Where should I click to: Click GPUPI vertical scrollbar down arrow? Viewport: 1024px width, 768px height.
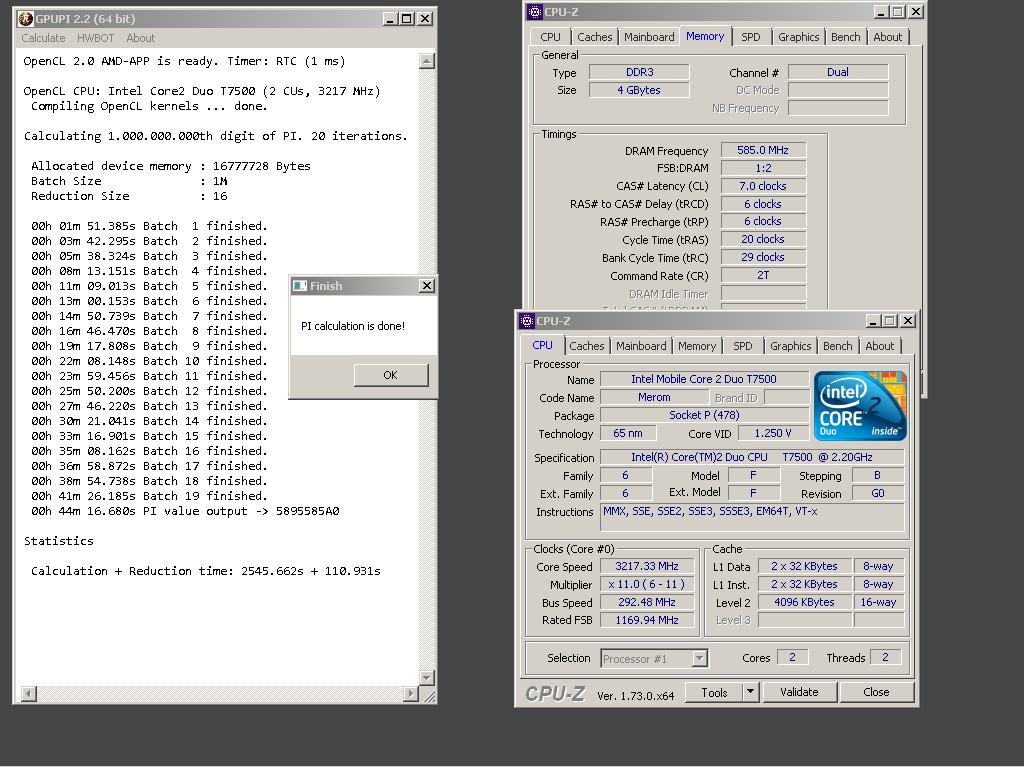[426, 678]
